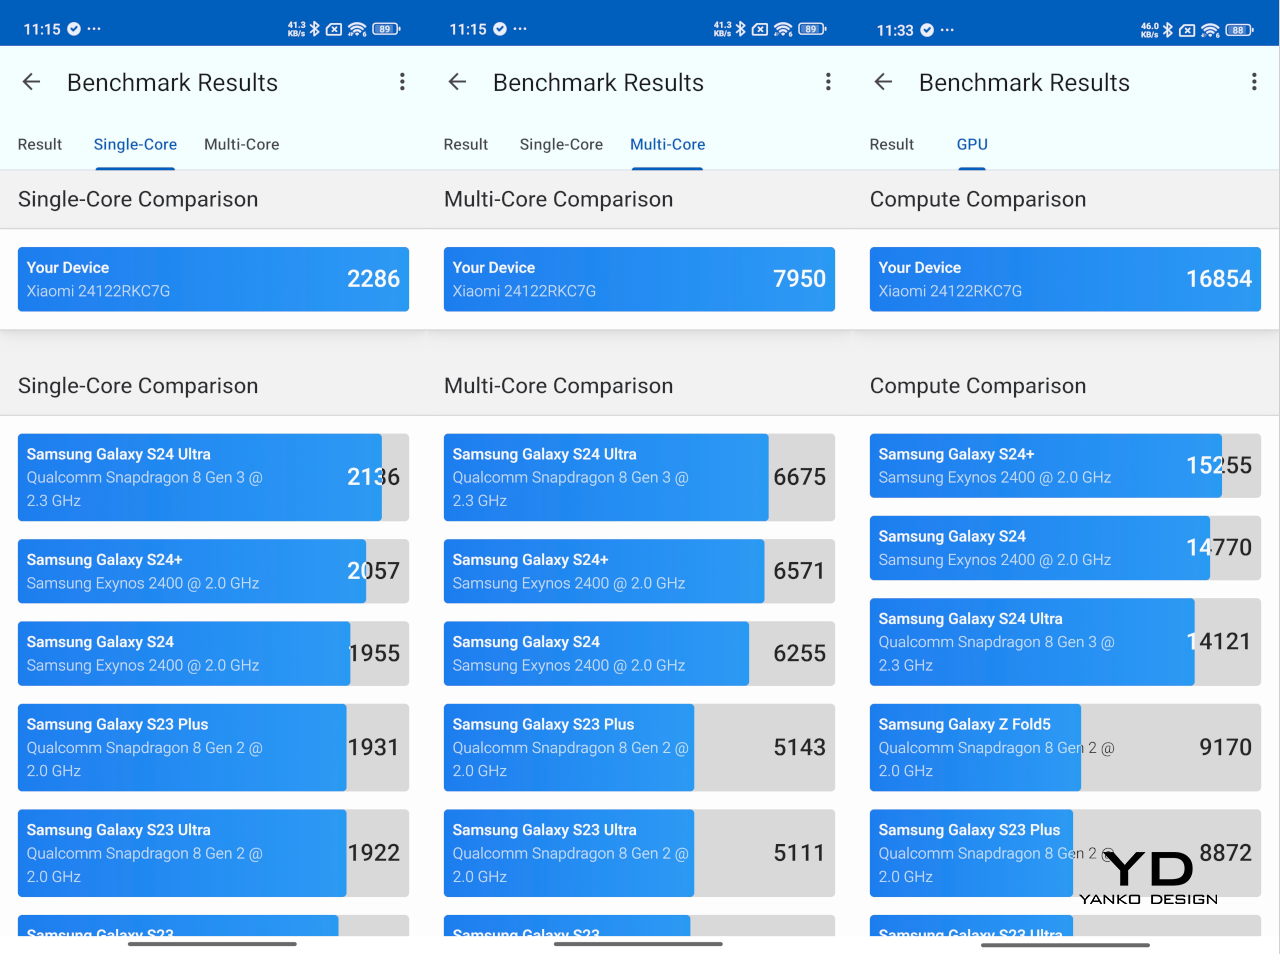1280x960 pixels.
Task: Click the 46.0 KB/s network speed indicator
Action: (1149, 30)
